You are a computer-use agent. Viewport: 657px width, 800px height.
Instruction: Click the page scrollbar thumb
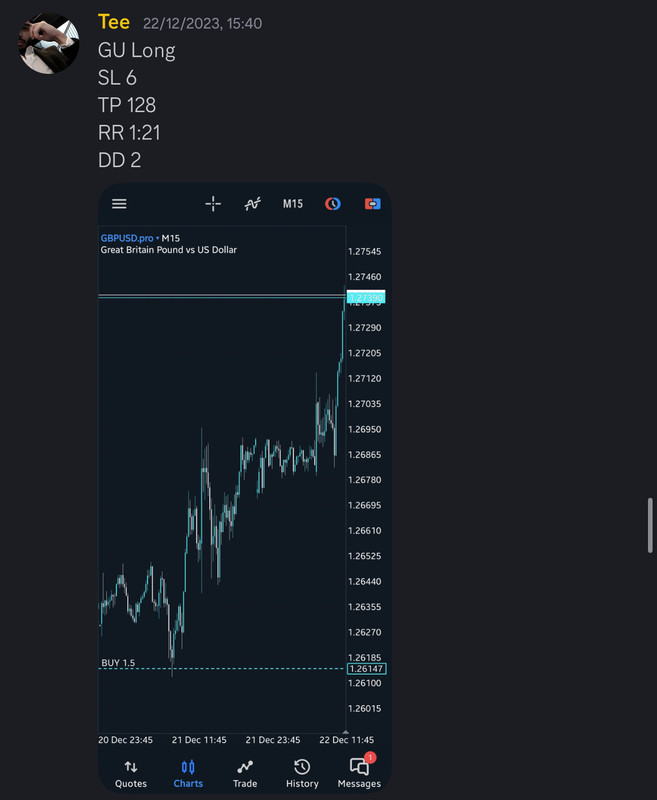(650, 525)
